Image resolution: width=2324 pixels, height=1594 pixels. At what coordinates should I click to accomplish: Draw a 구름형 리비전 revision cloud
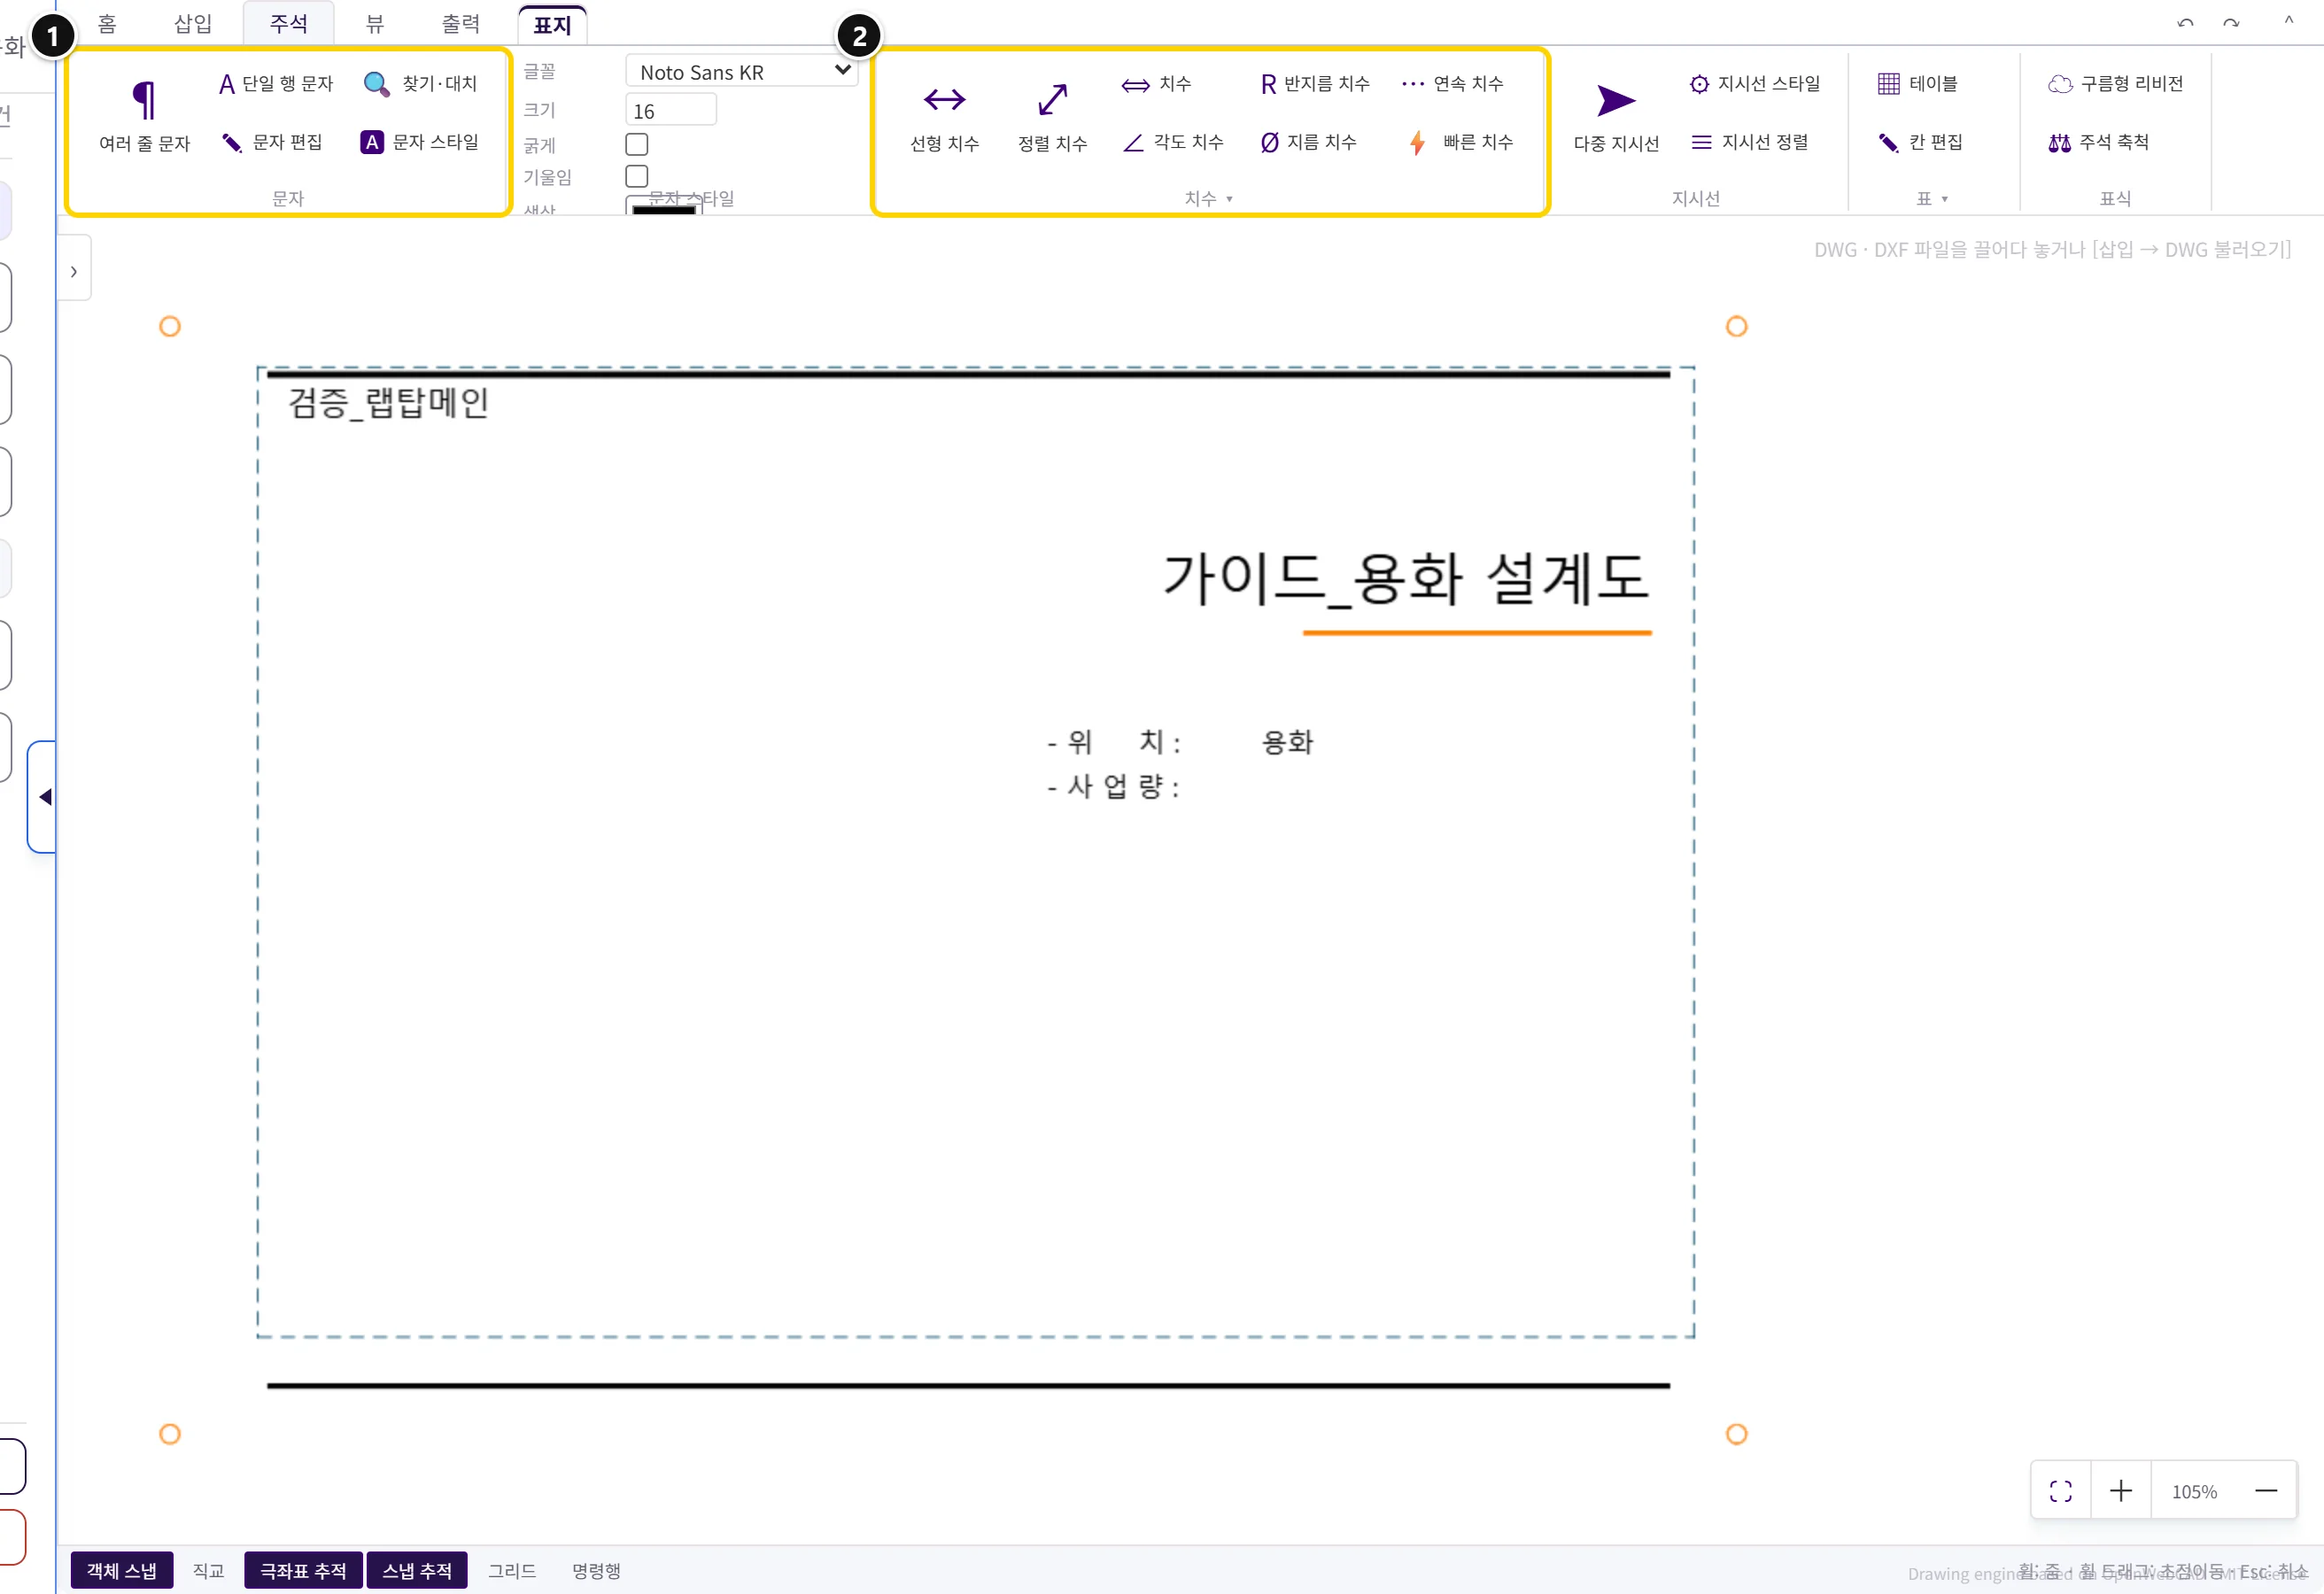(2115, 84)
